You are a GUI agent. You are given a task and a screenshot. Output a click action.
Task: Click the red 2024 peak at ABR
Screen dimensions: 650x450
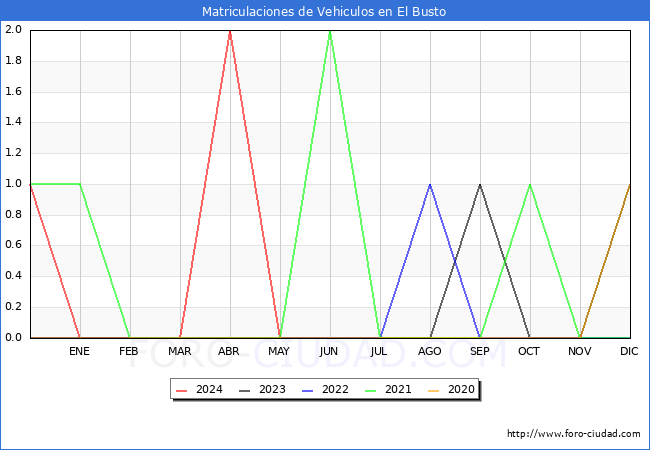(230, 31)
